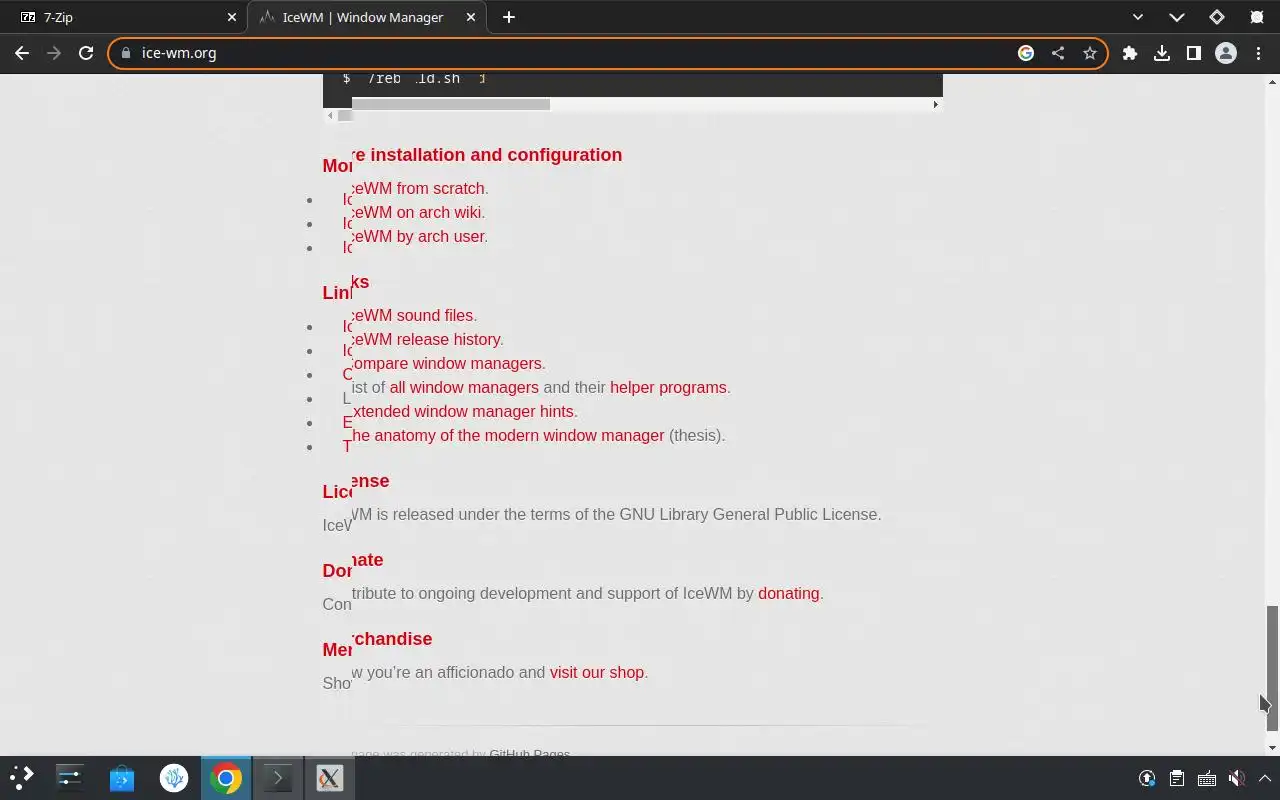Screen dimensions: 1280x800
Task: View site information via the lock icon
Action: point(125,53)
